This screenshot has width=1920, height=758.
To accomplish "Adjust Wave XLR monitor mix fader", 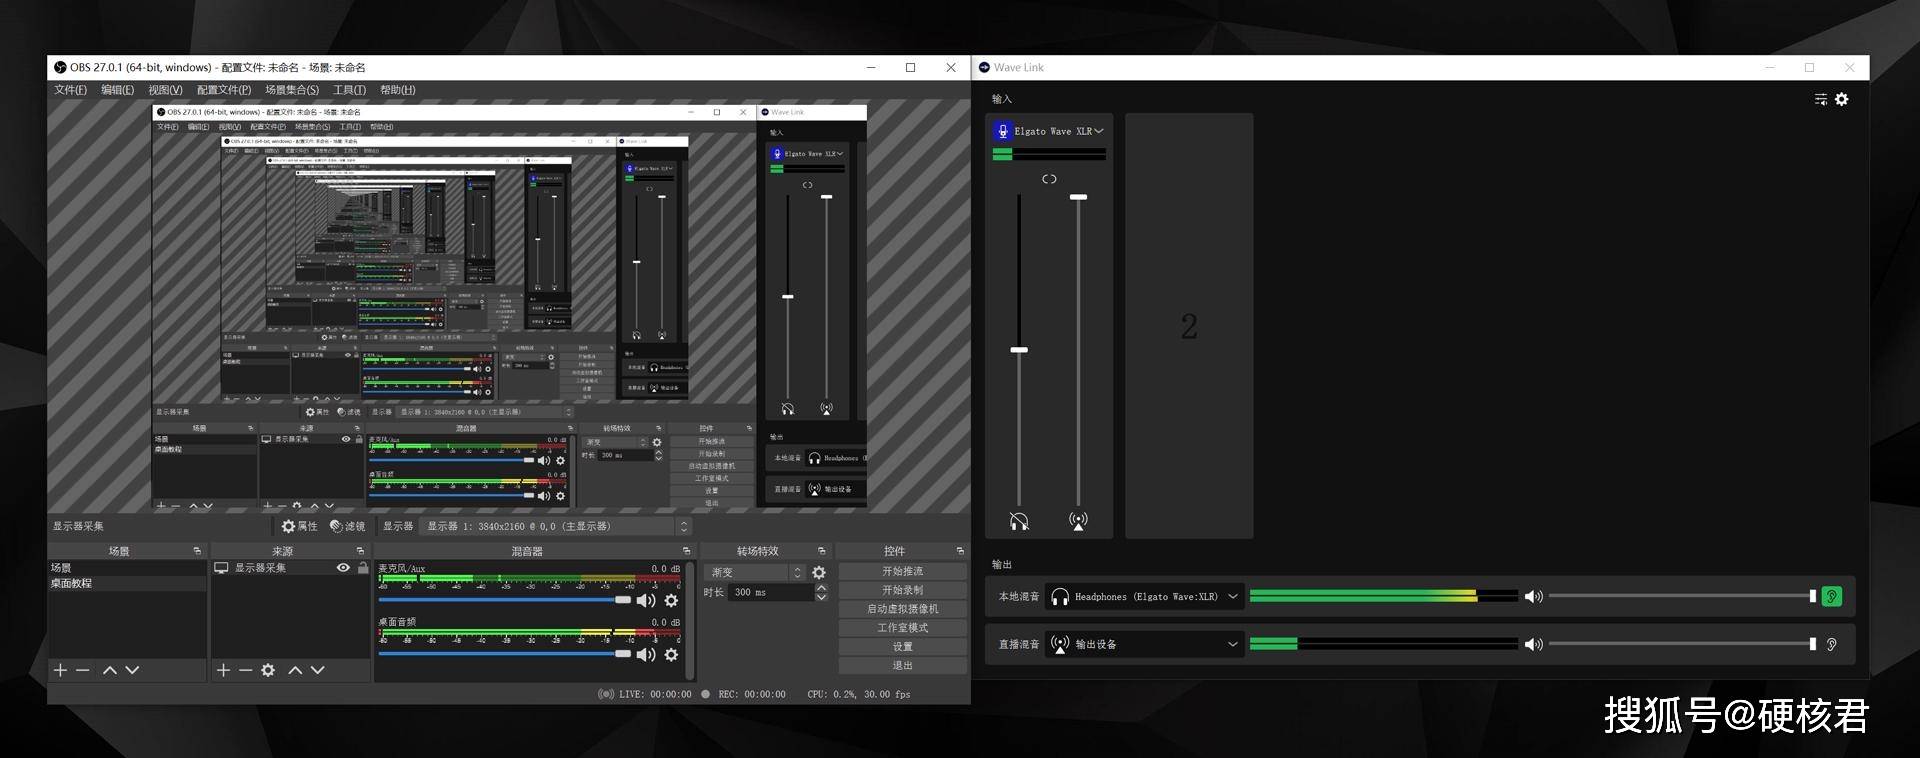I will click(1019, 350).
